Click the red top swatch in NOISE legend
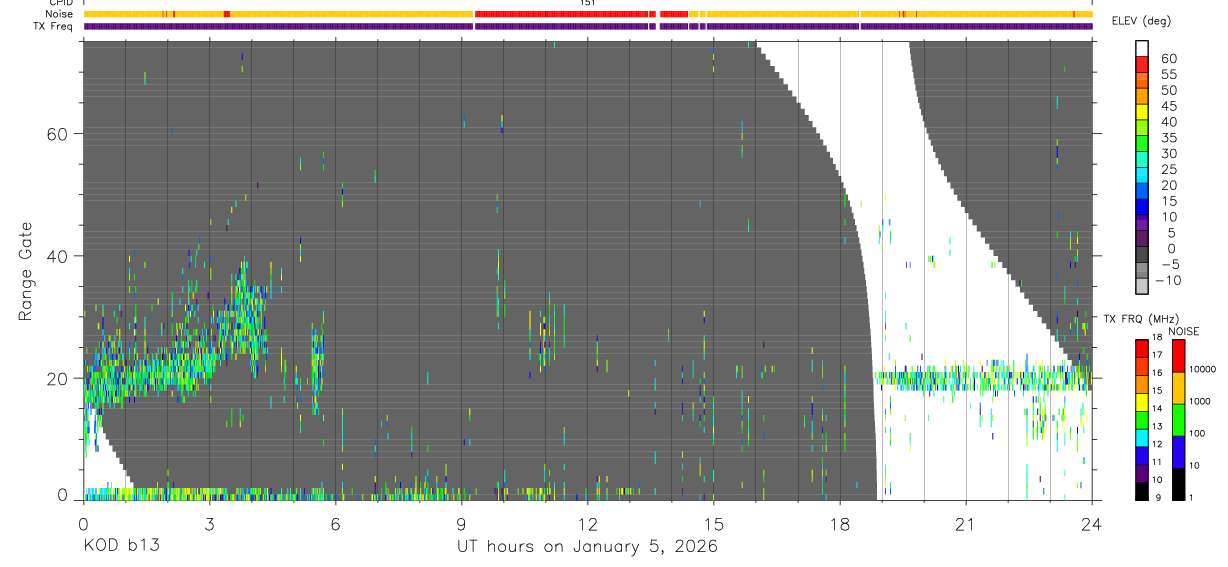1228x567 pixels. click(x=1178, y=355)
